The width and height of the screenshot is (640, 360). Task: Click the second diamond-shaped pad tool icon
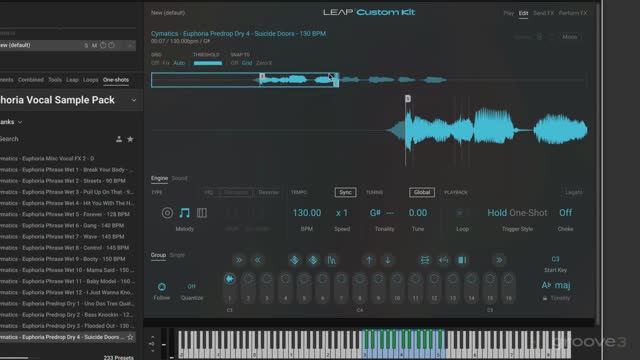click(x=313, y=260)
